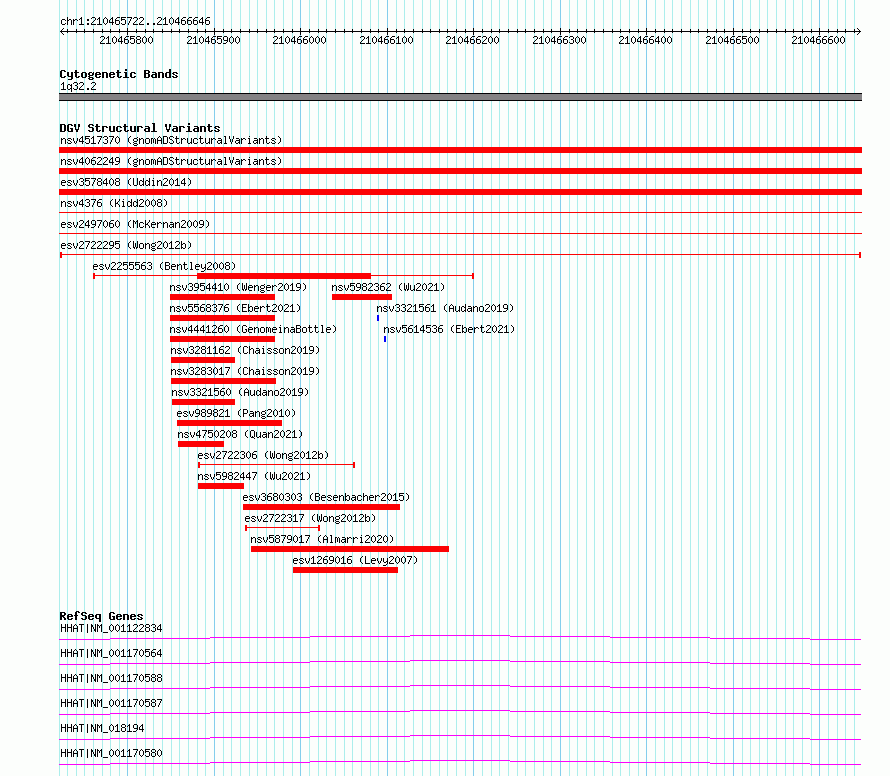Click the red bar under nsv5879017
890x776 pixels.
350,549
